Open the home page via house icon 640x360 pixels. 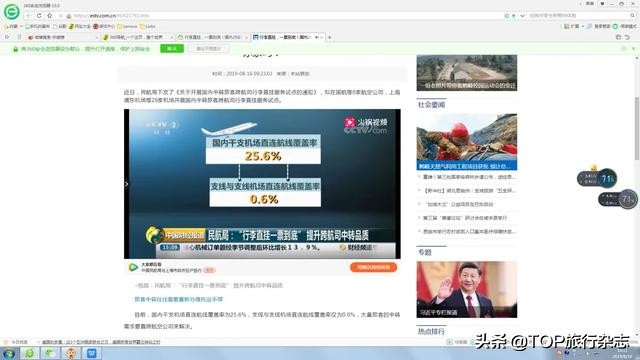coord(49,16)
